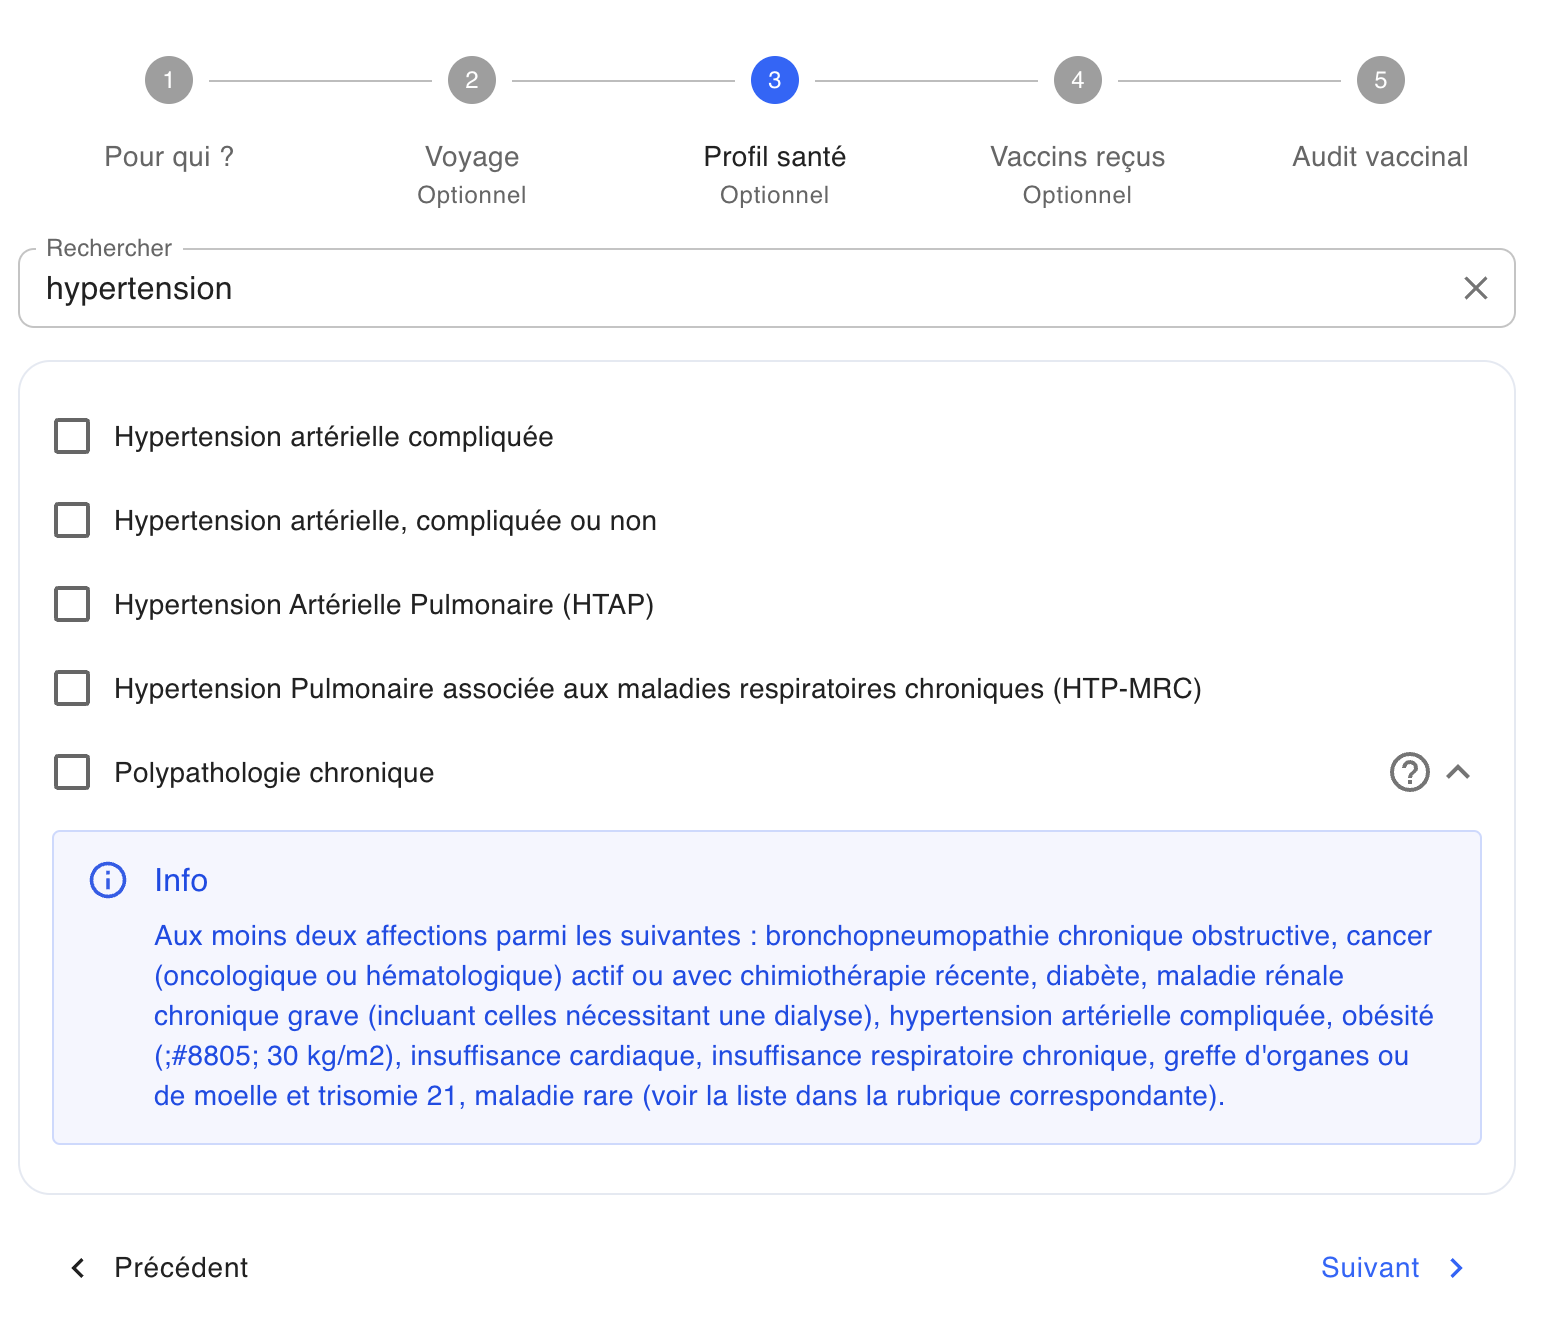Click the Précédent button
Viewport: 1554px width, 1332px height.
tap(160, 1268)
